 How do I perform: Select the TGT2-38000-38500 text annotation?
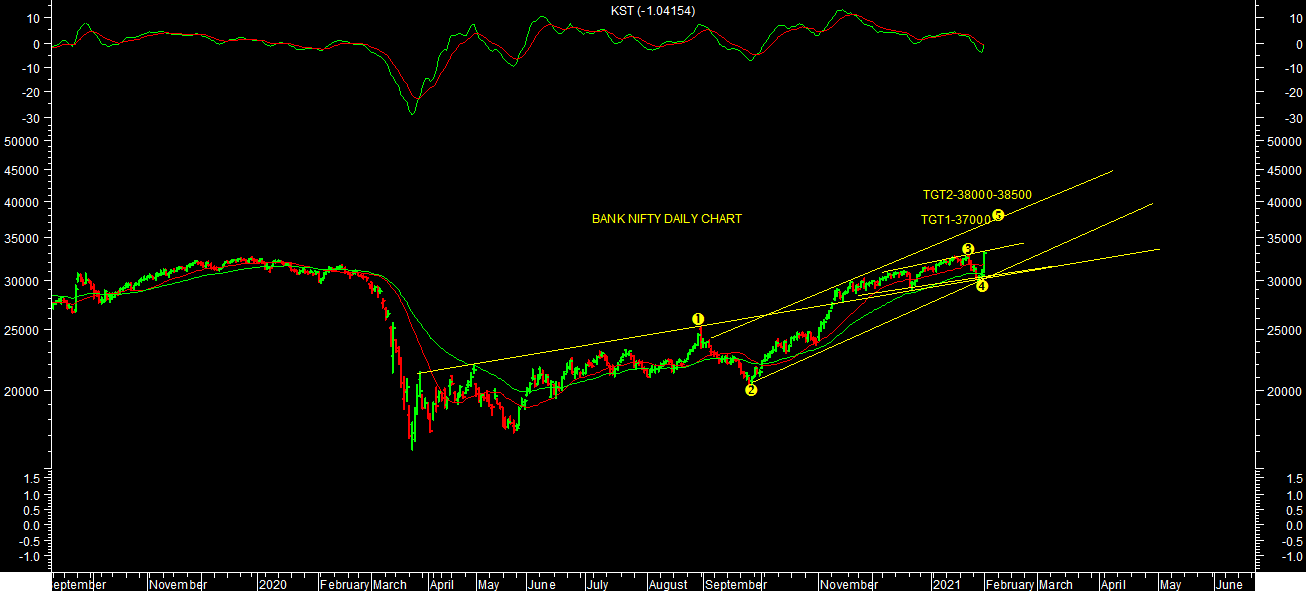point(976,195)
